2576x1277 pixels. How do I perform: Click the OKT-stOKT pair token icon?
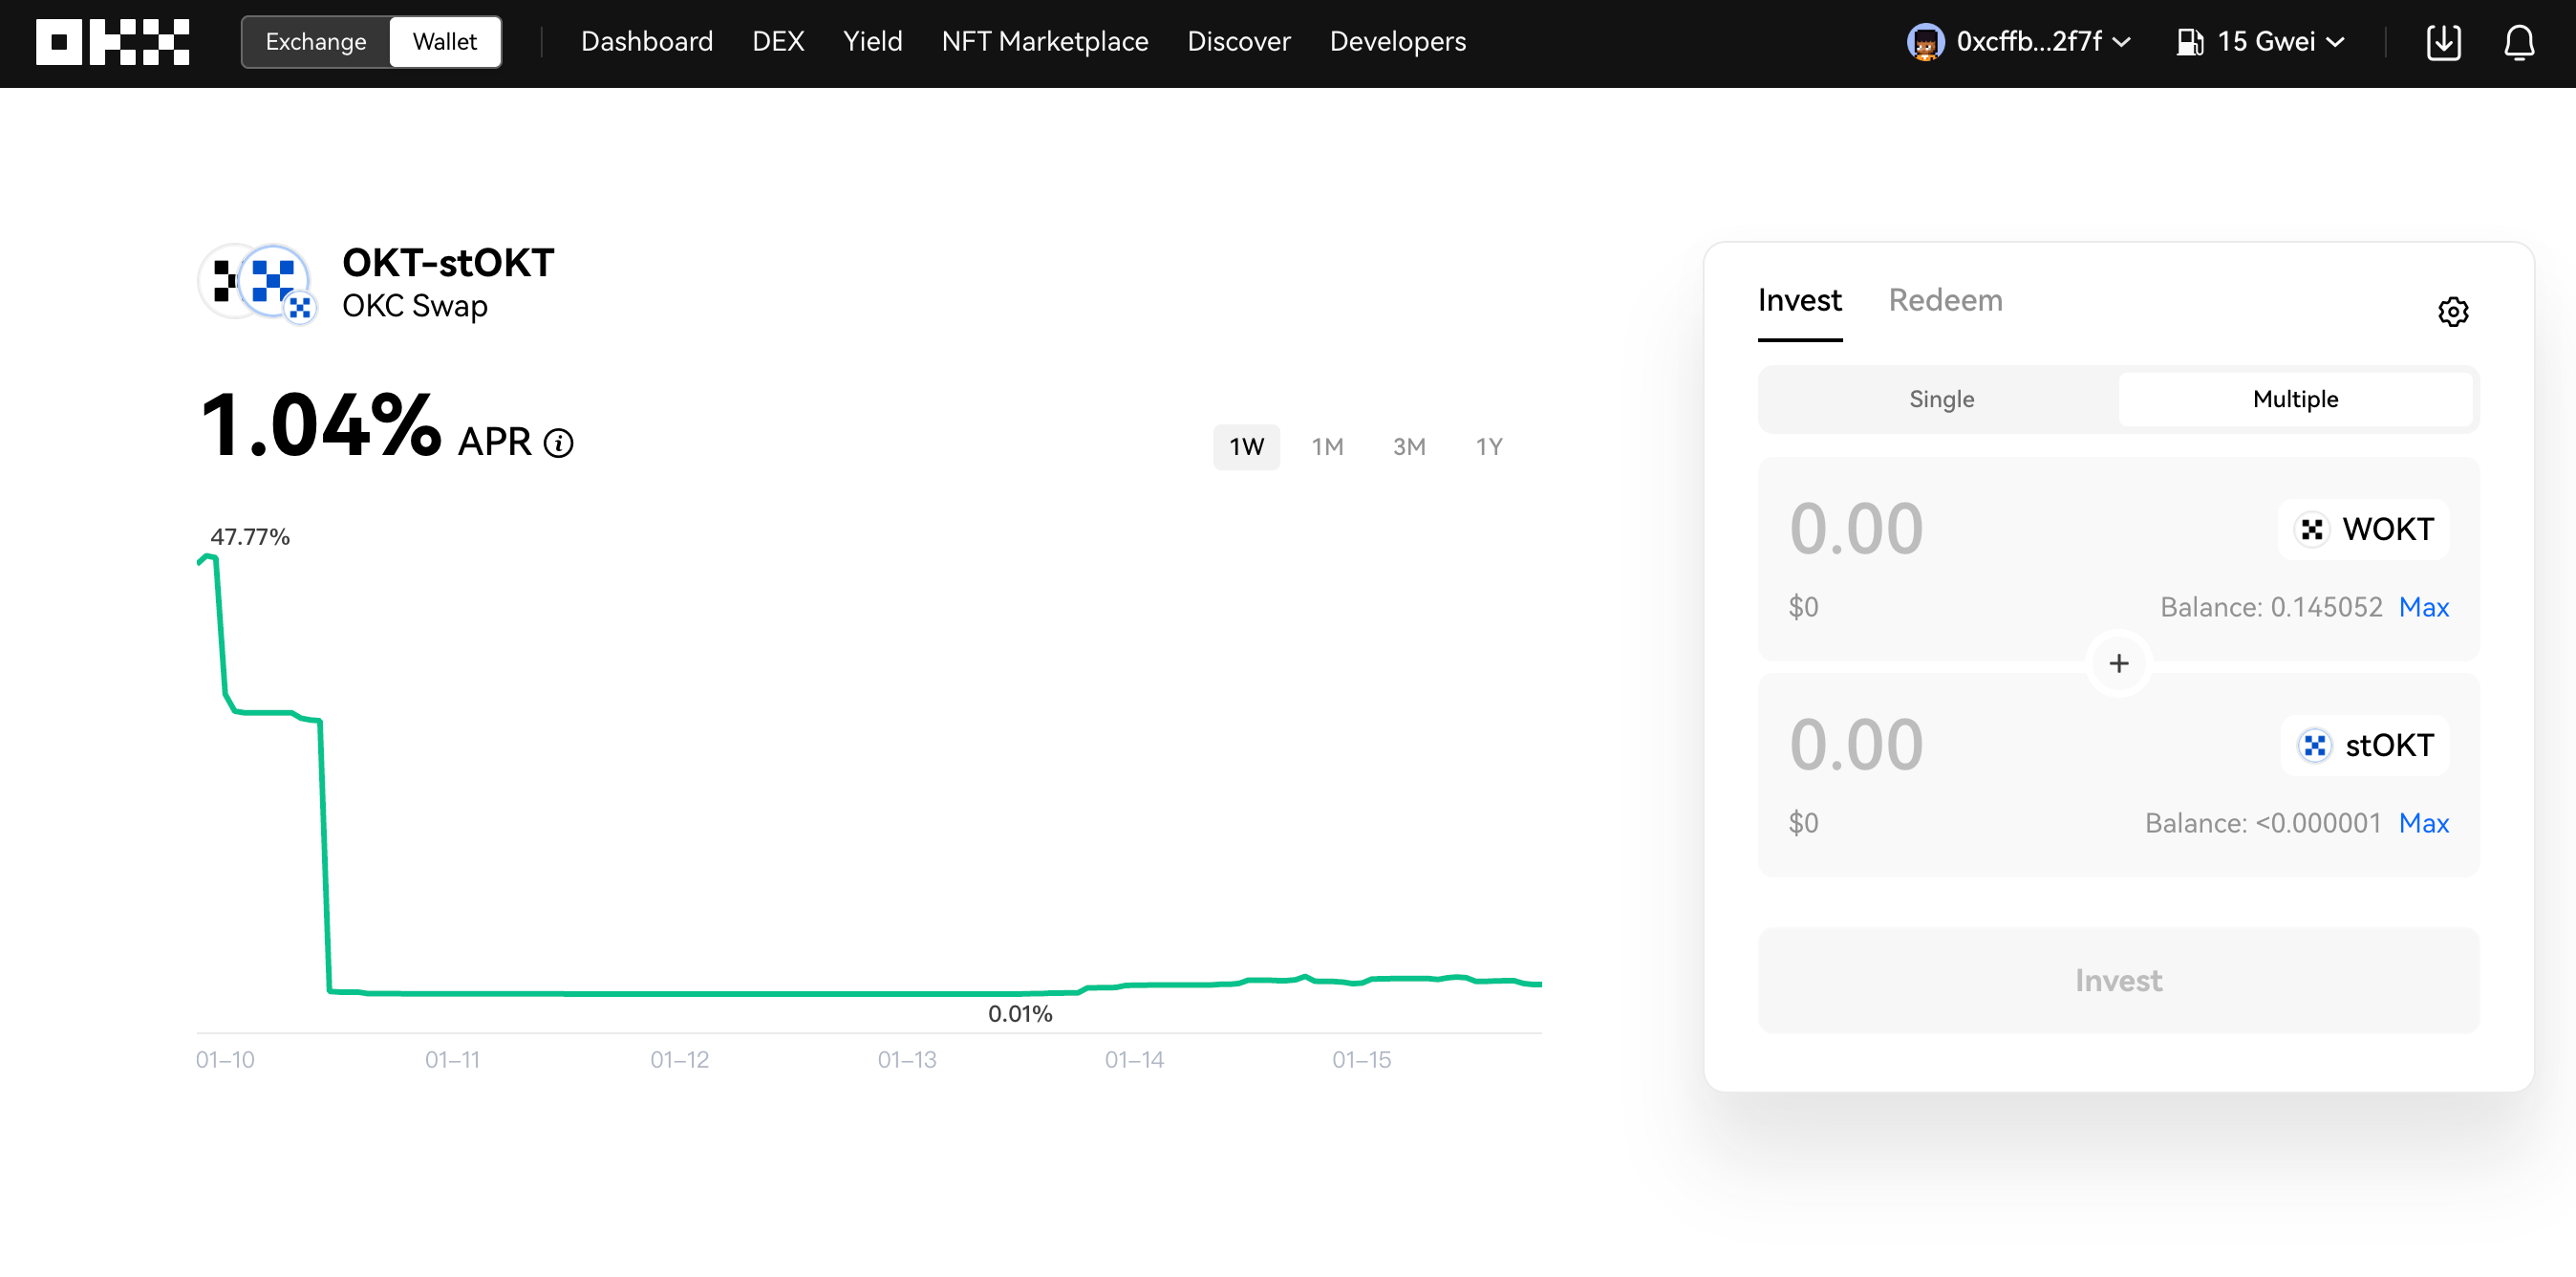[257, 284]
